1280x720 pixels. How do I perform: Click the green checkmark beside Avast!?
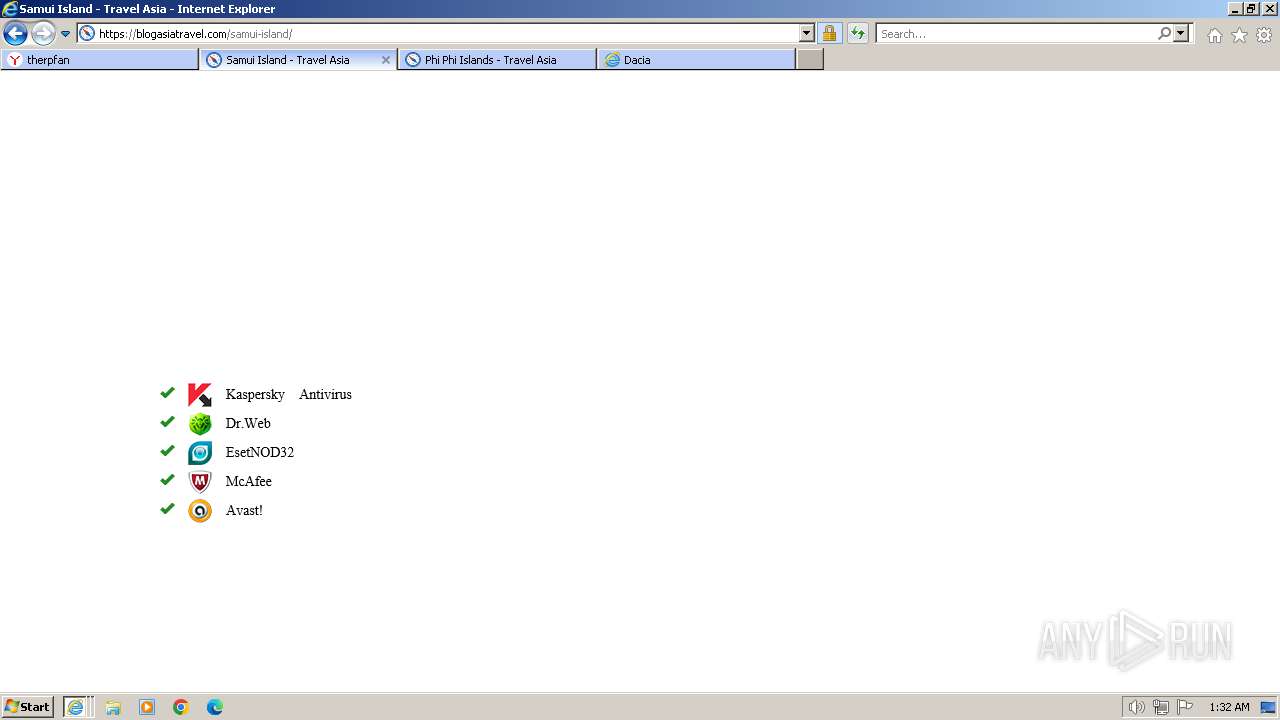pyautogui.click(x=167, y=508)
